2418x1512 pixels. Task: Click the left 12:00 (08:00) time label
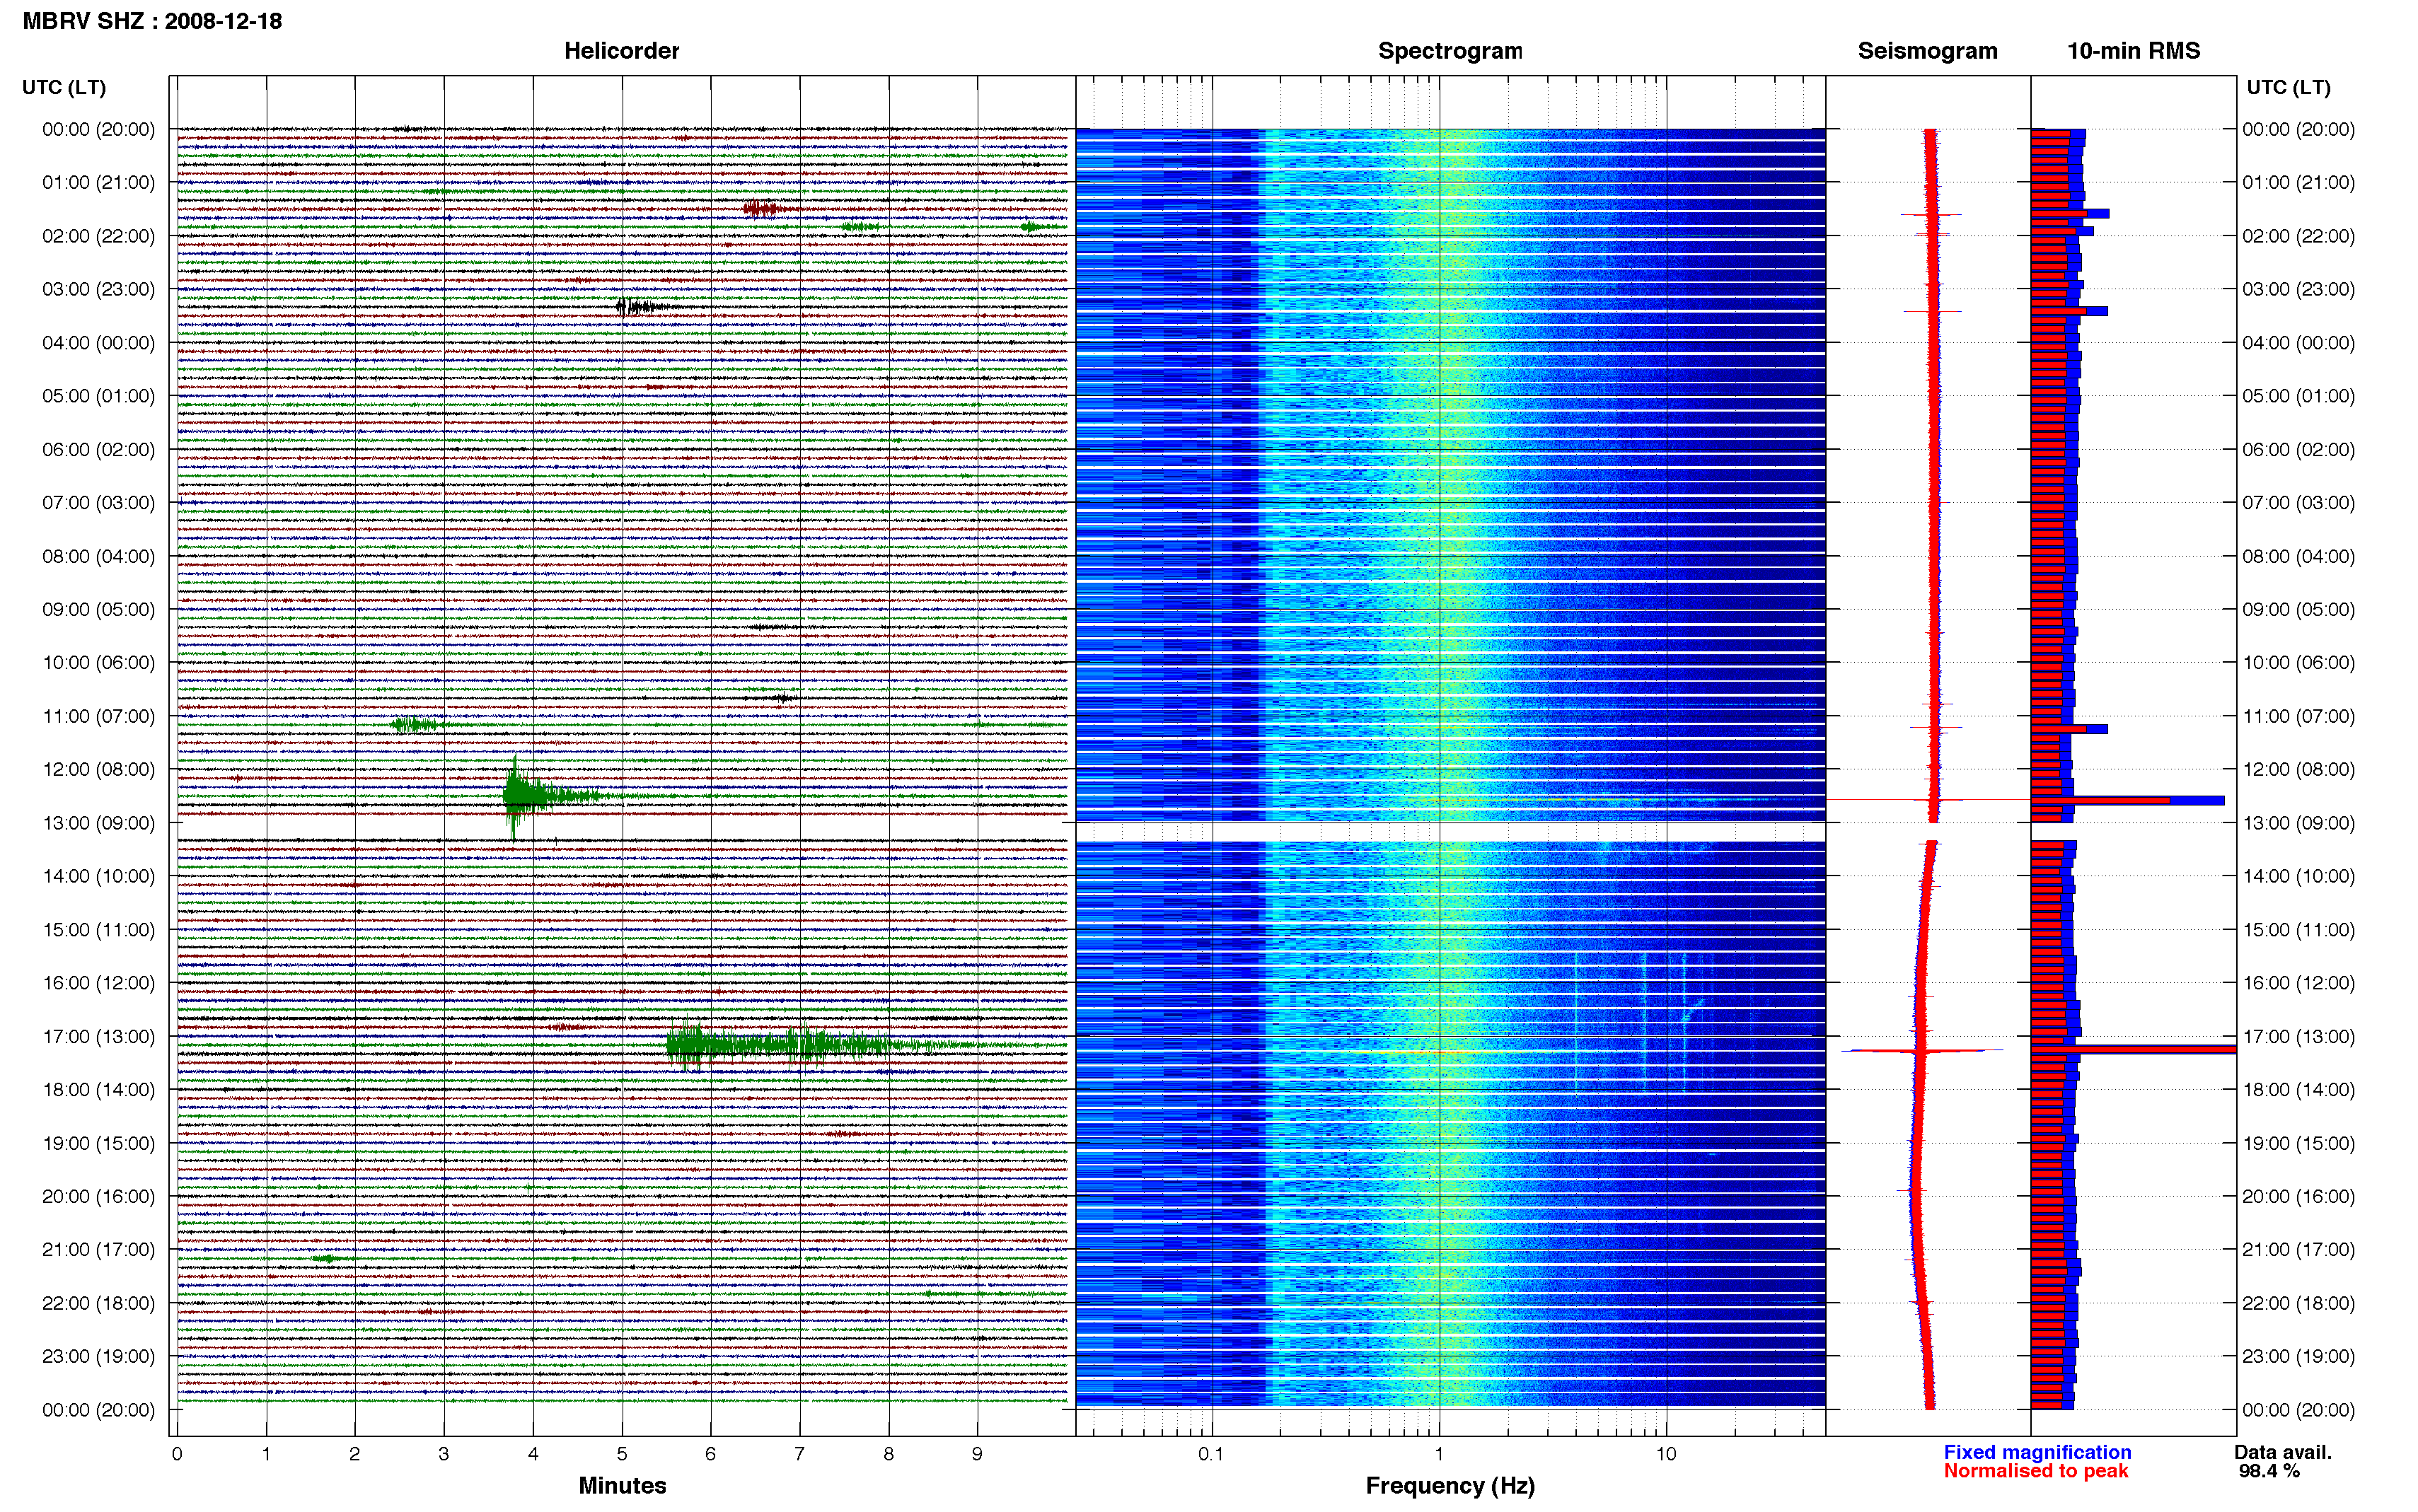98,769
